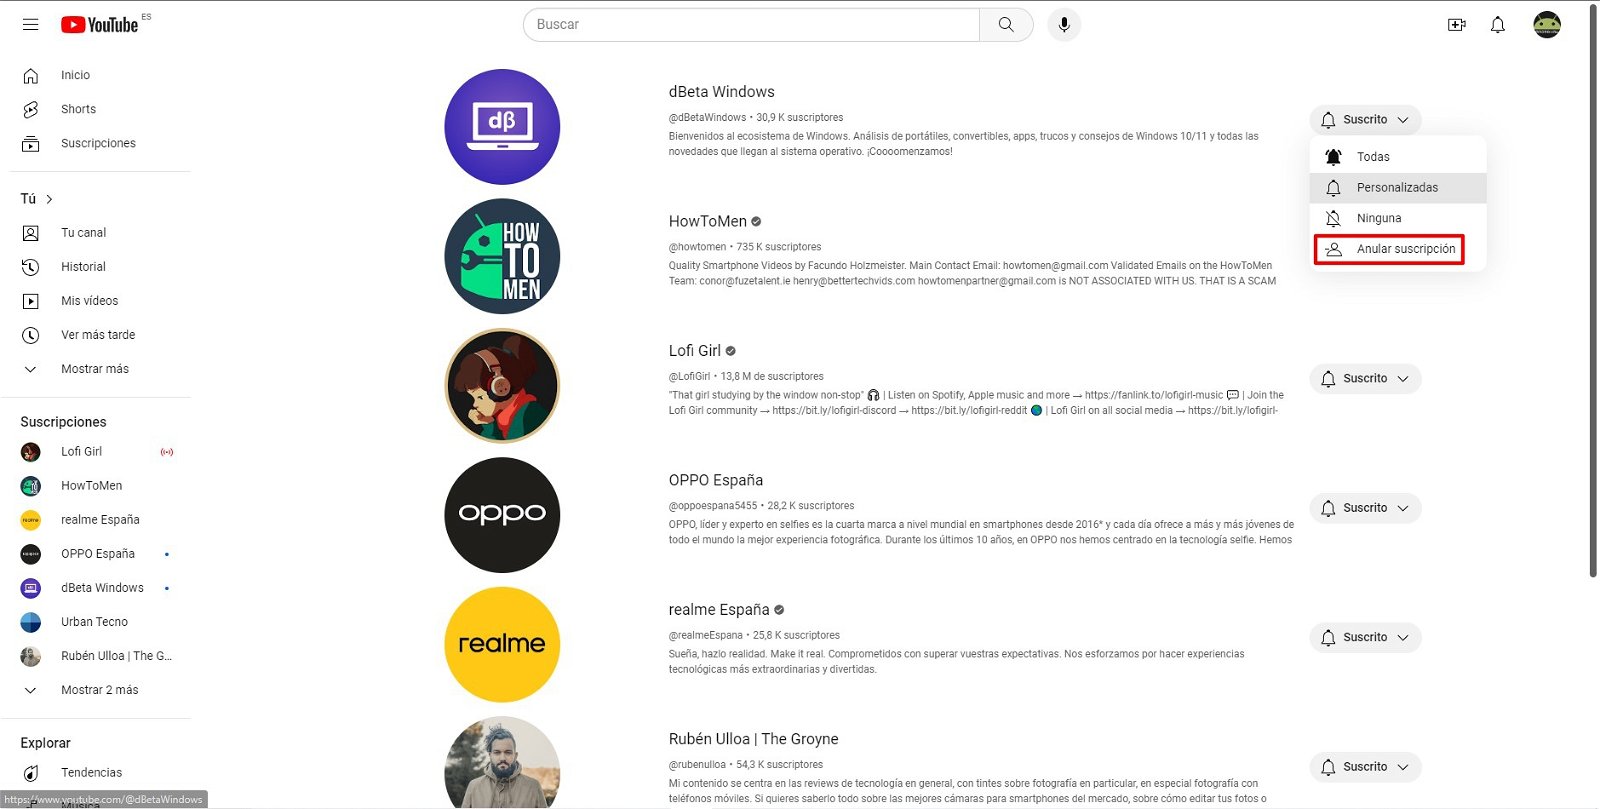
Task: Start voice search with microphone
Action: (x=1064, y=24)
